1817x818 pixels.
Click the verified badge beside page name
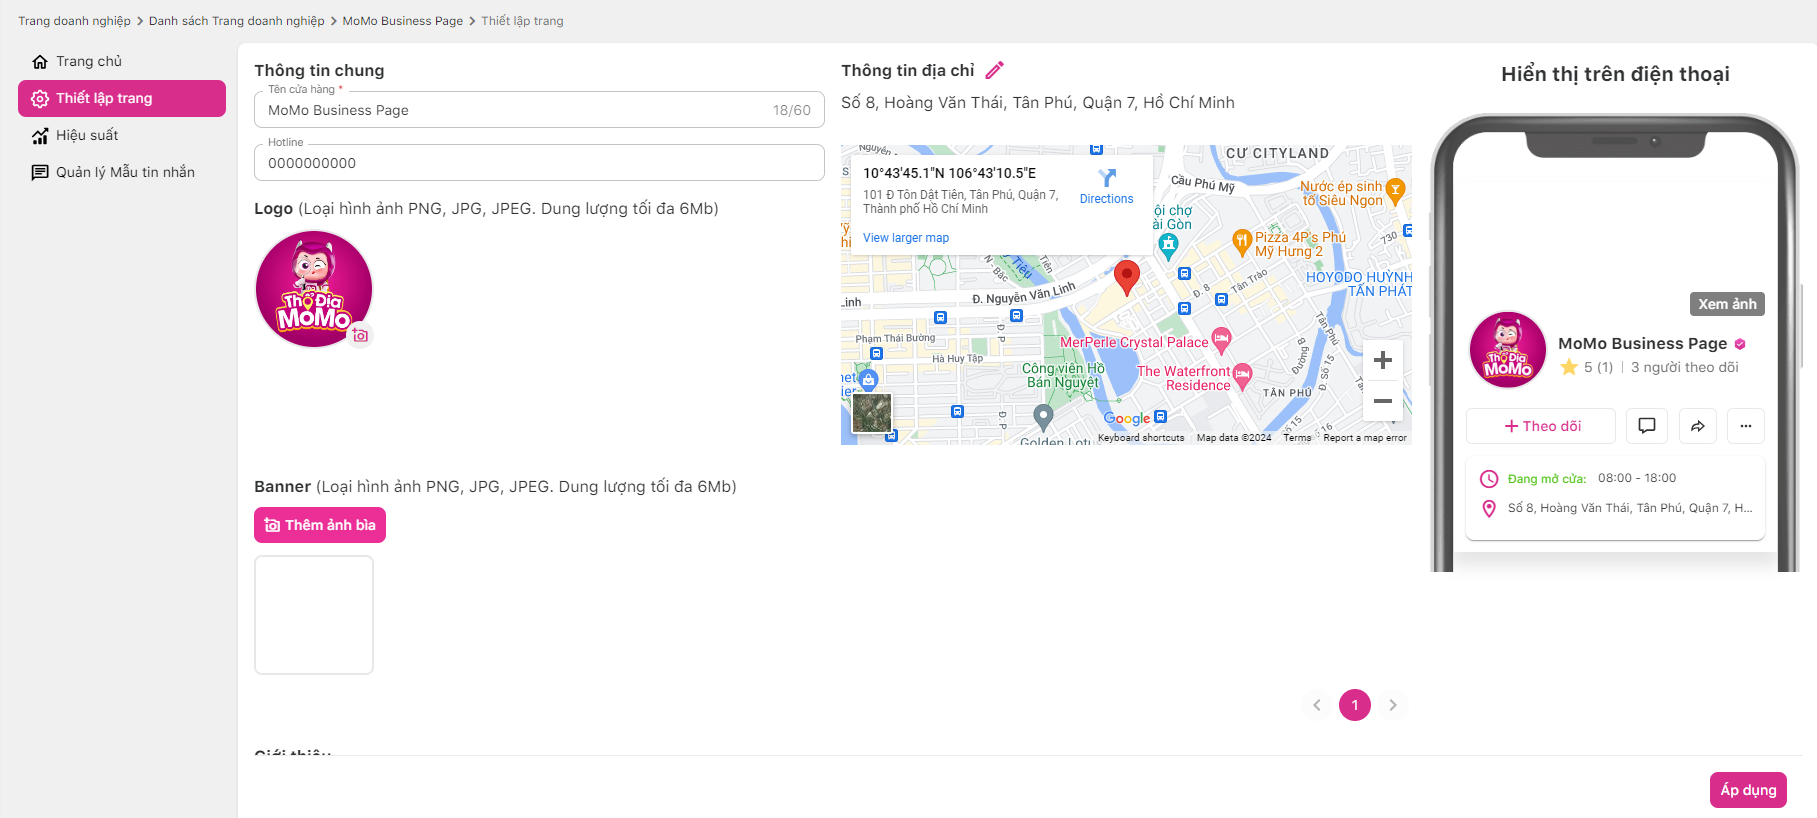[1740, 344]
